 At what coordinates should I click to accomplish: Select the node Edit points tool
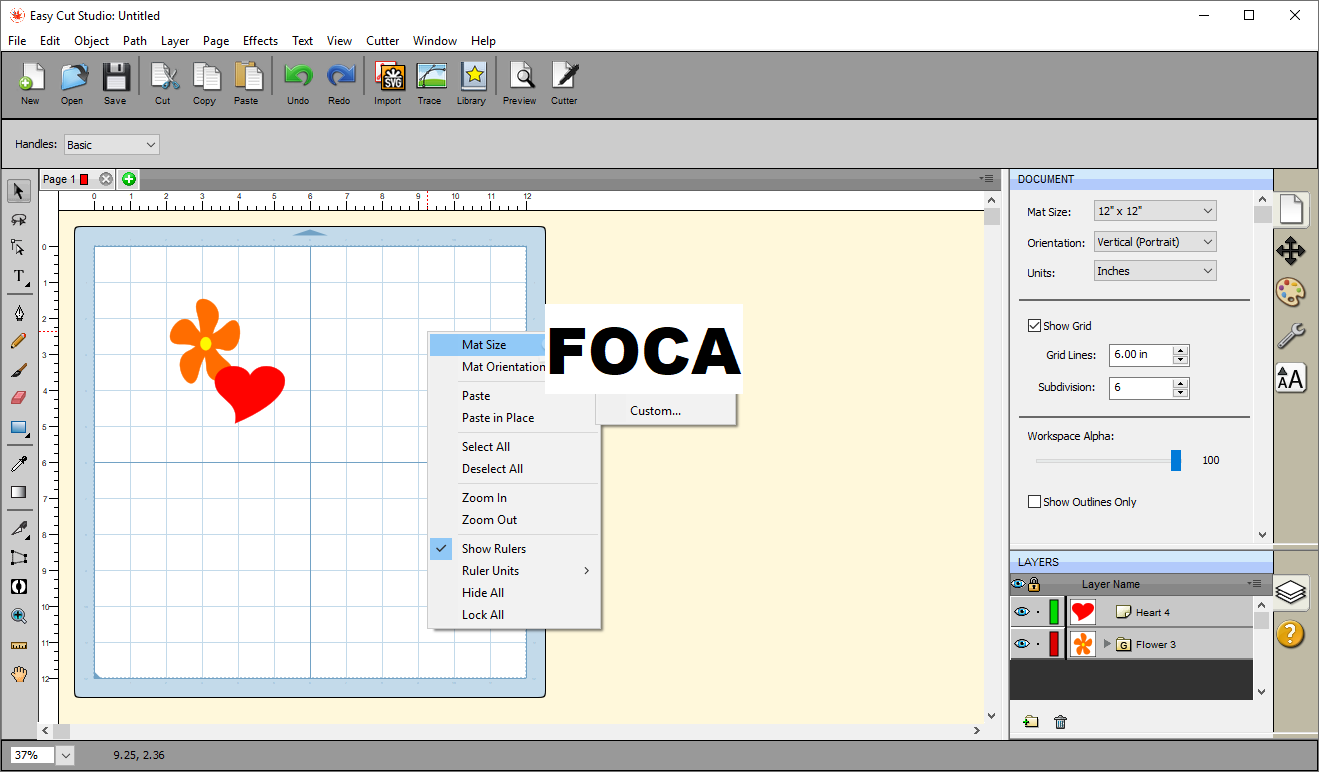19,247
